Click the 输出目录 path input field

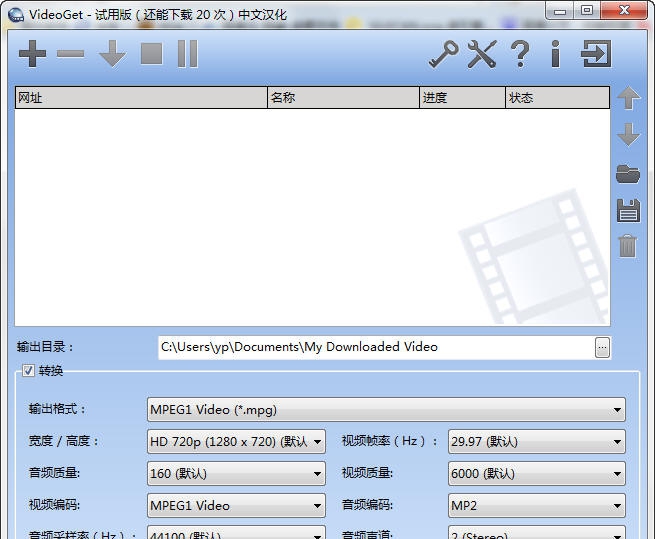tap(376, 347)
